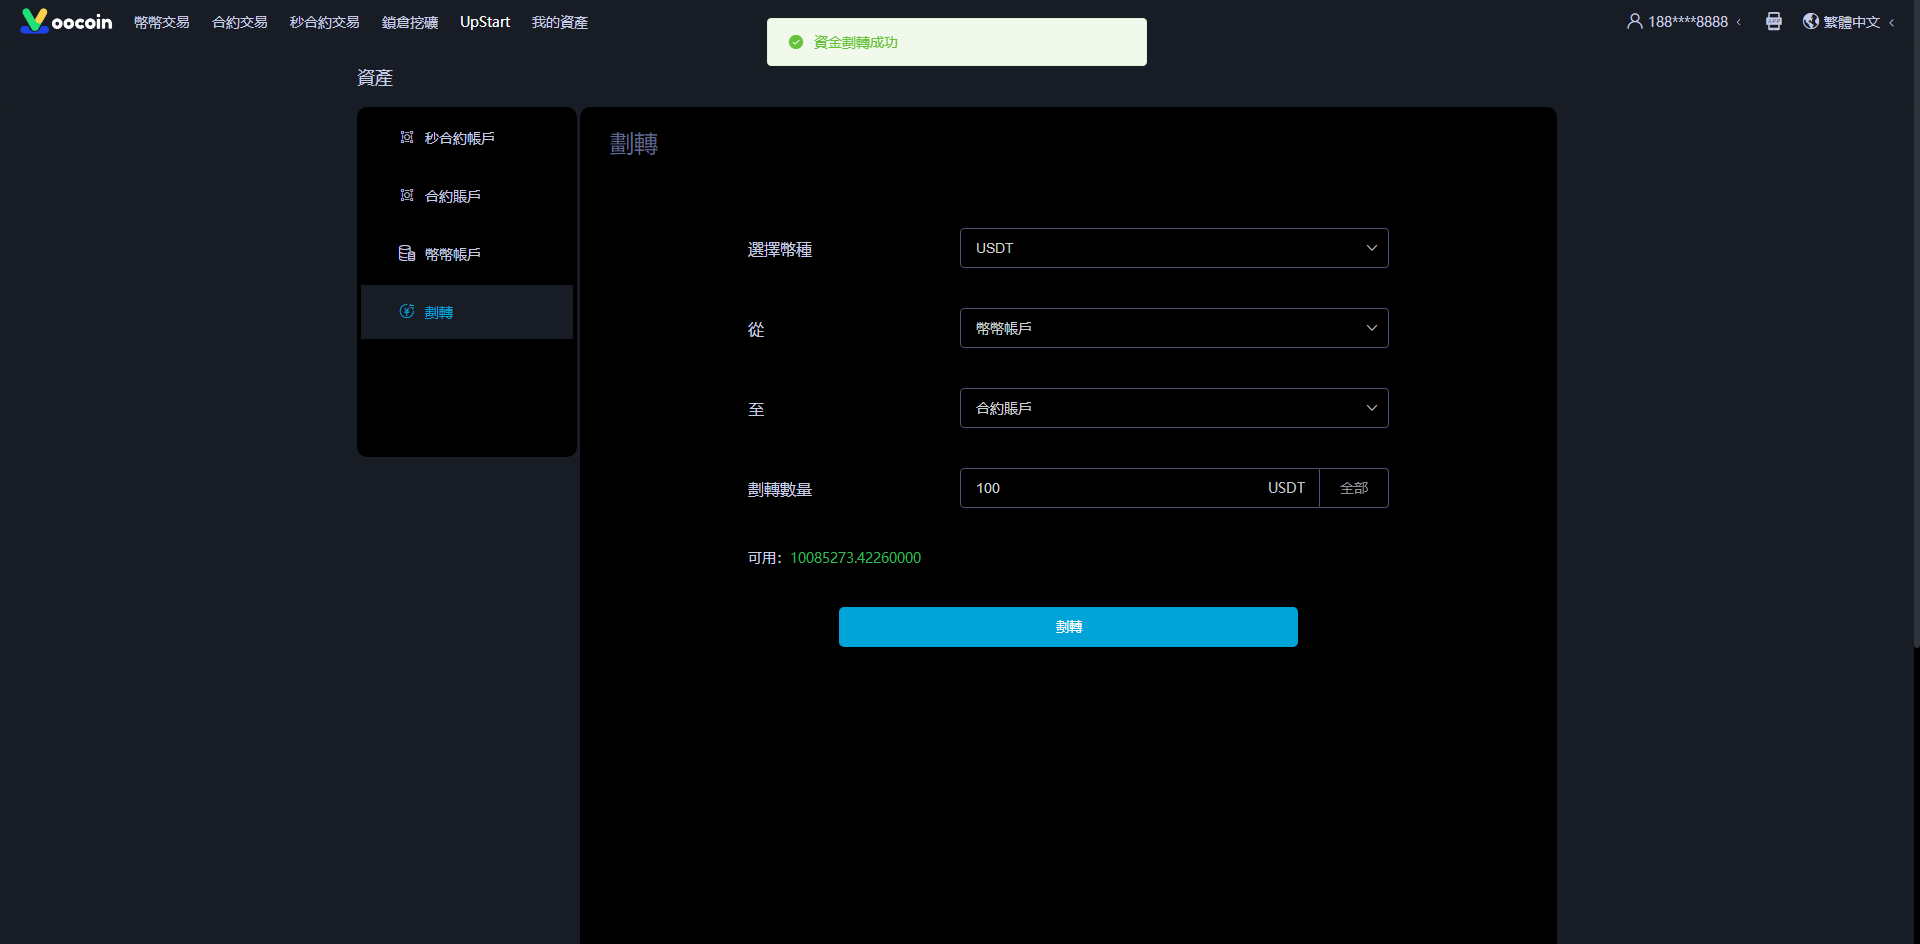Expand the 188****8888 account menu
Viewport: 1920px width, 944px height.
tap(1687, 22)
